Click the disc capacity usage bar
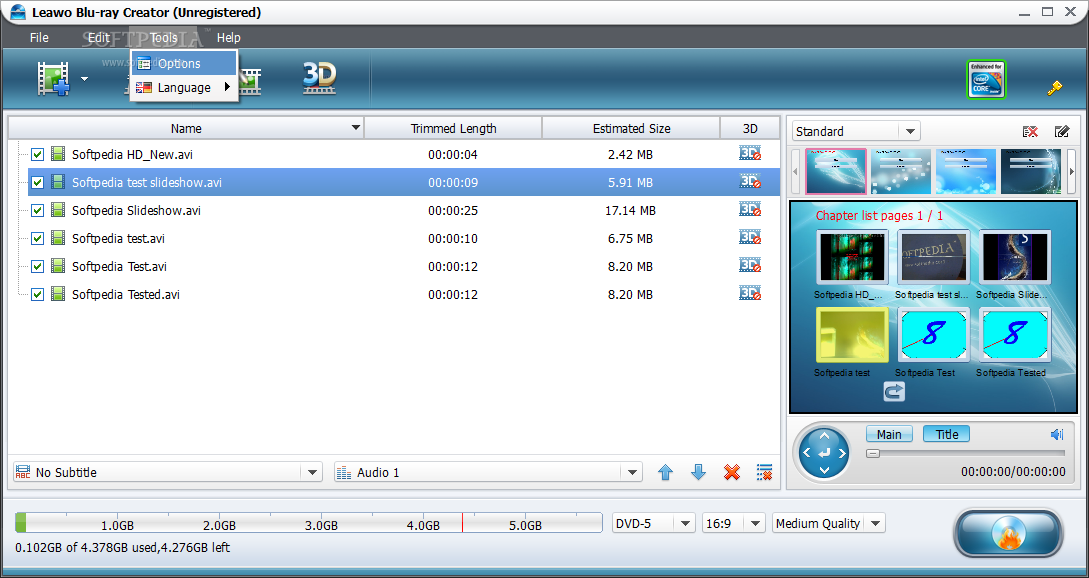This screenshot has height=578, width=1089. (308, 522)
